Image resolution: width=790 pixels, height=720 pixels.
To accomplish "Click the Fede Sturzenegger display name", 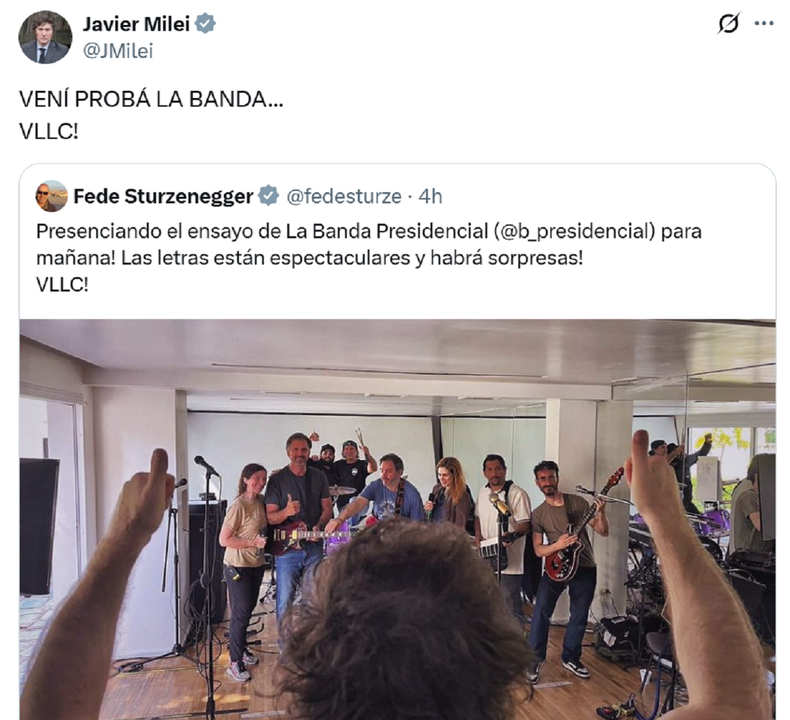I will tap(163, 197).
